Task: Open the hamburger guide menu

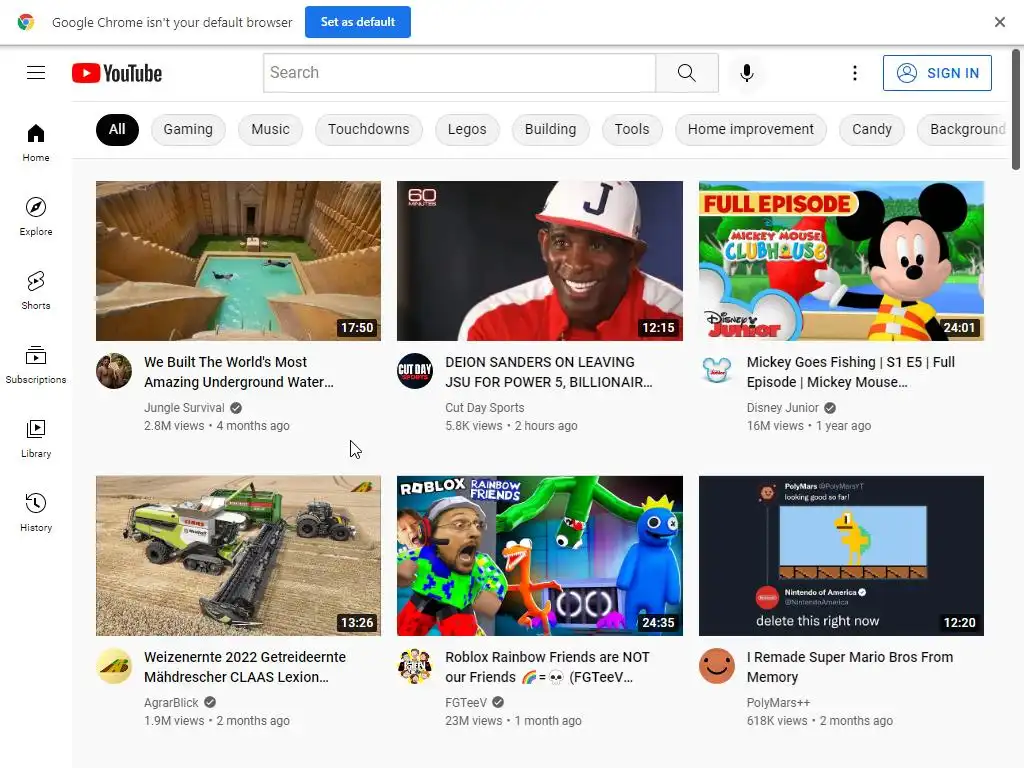Action: pyautogui.click(x=36, y=72)
